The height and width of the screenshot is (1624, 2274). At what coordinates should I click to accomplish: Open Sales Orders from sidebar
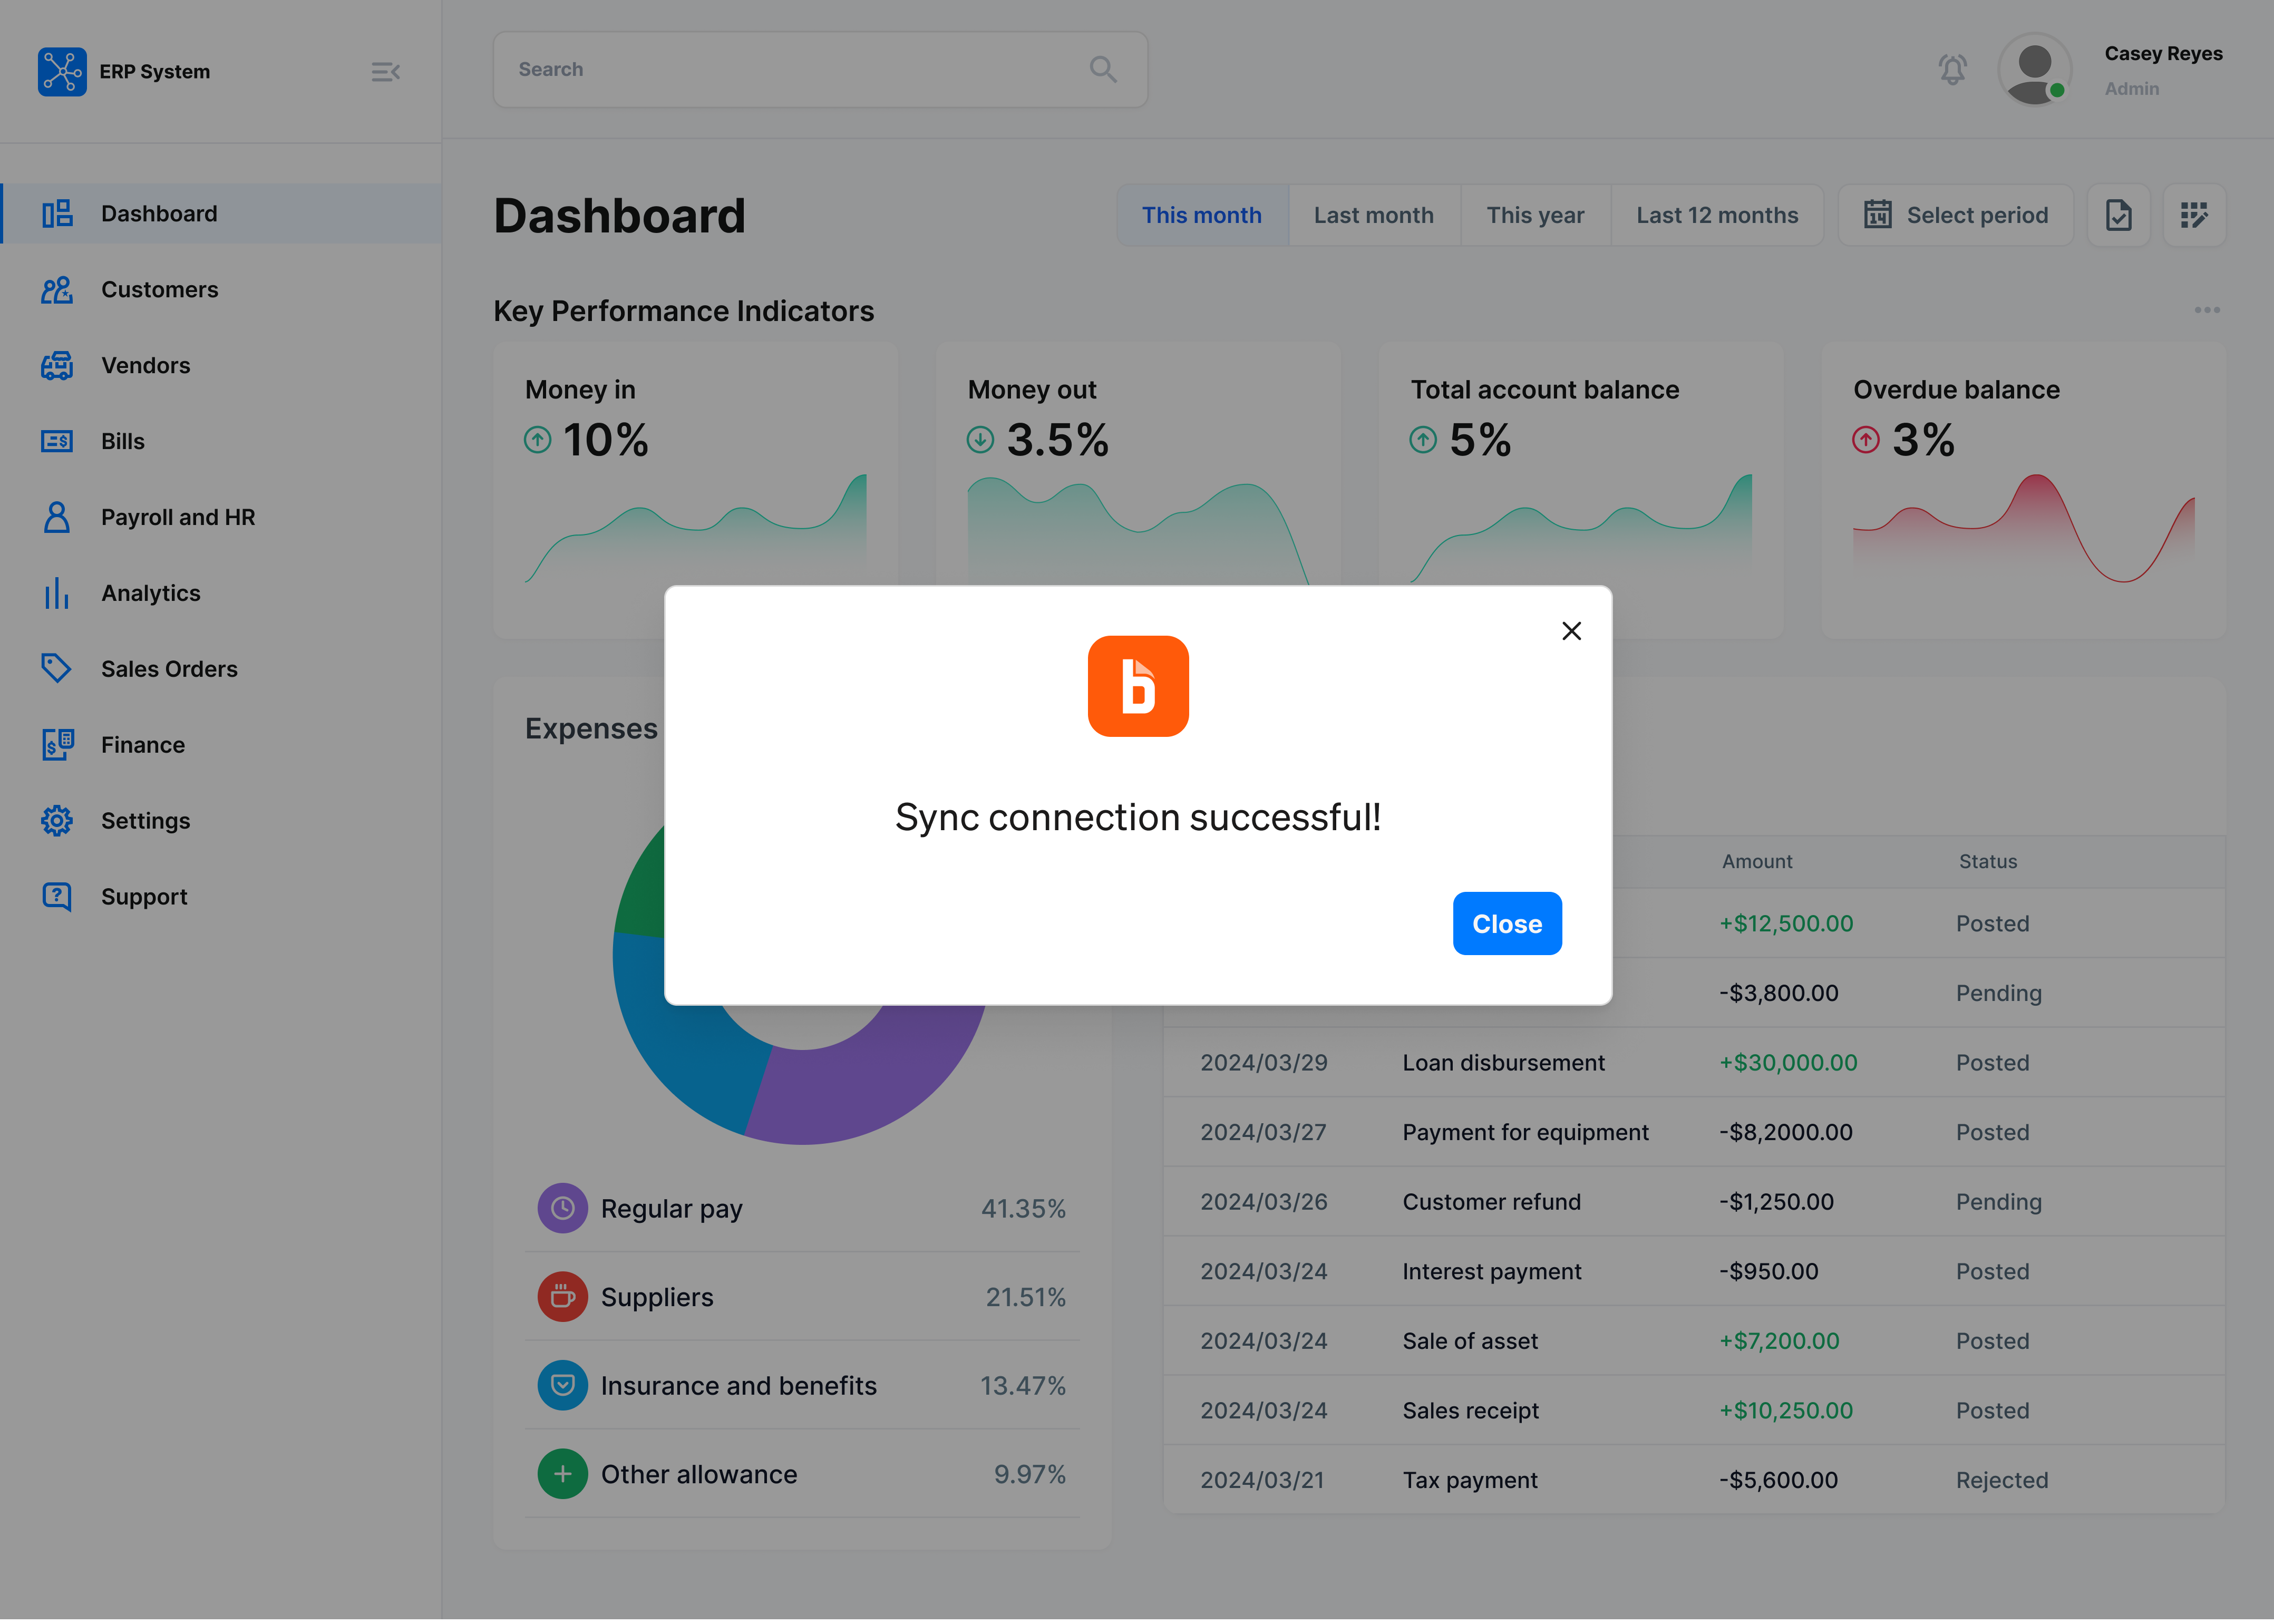[169, 668]
